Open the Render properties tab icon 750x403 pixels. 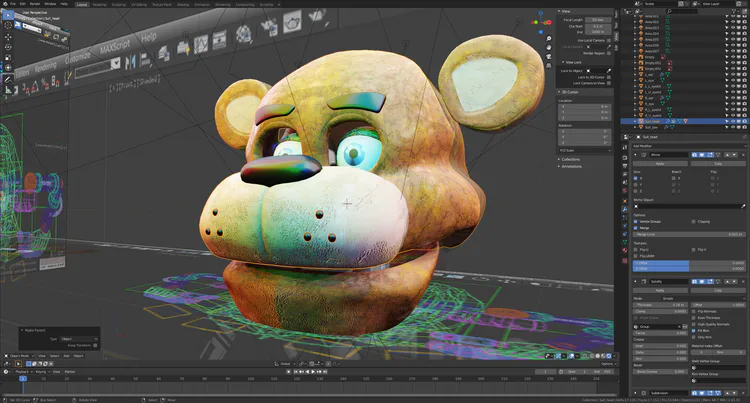pyautogui.click(x=625, y=157)
